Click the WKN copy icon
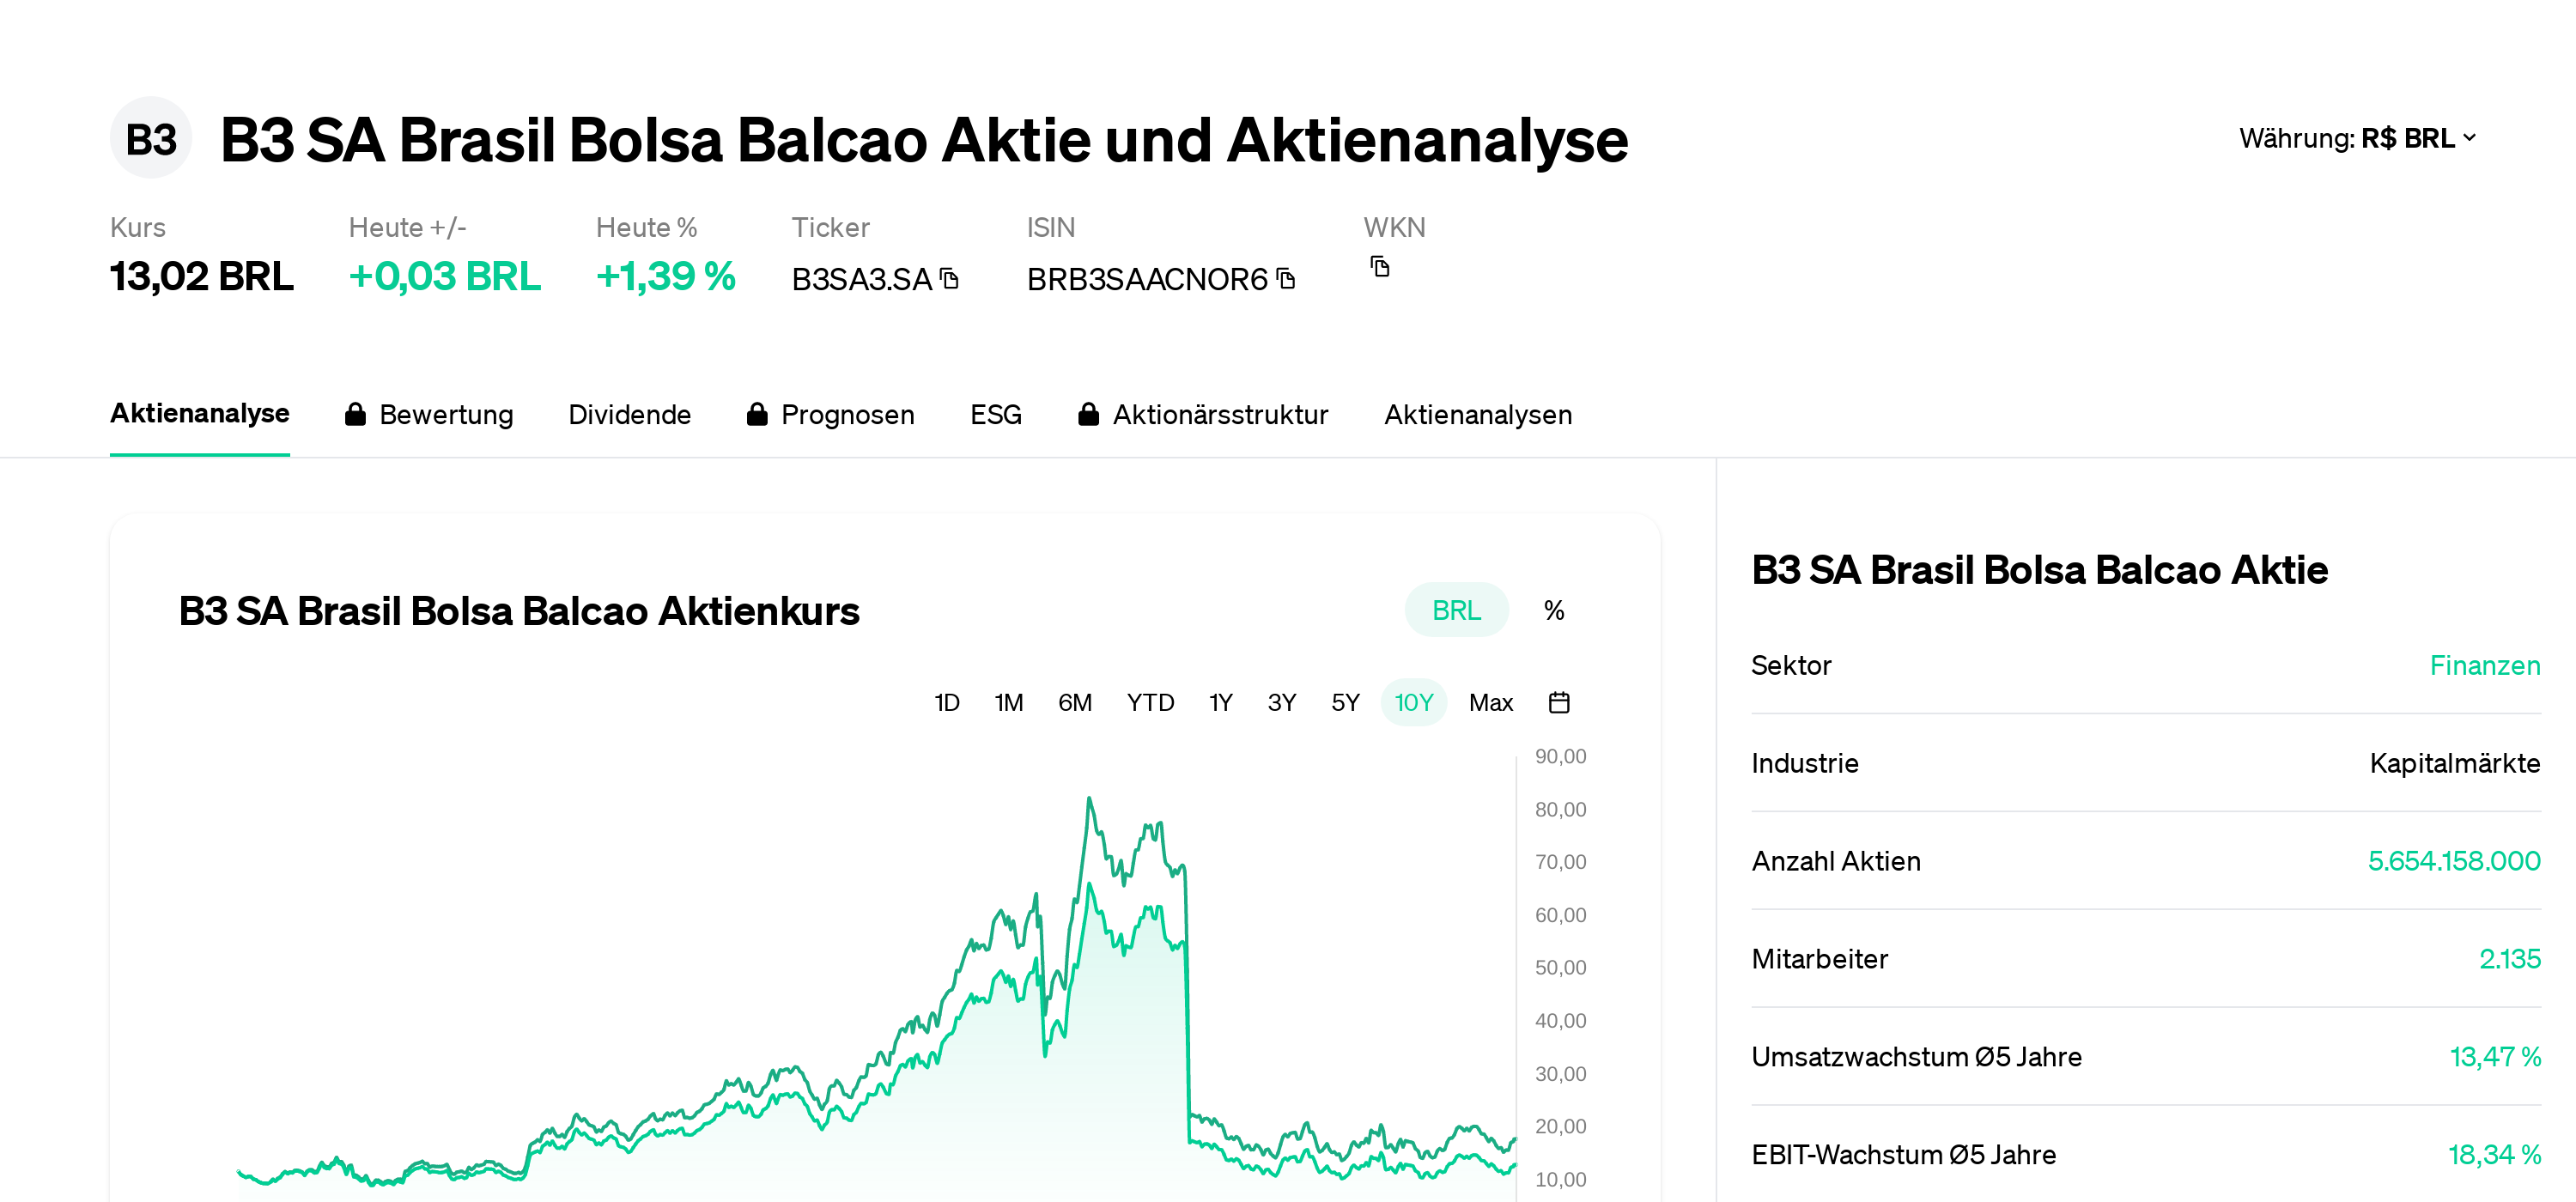The width and height of the screenshot is (2576, 1202). coord(1380,267)
